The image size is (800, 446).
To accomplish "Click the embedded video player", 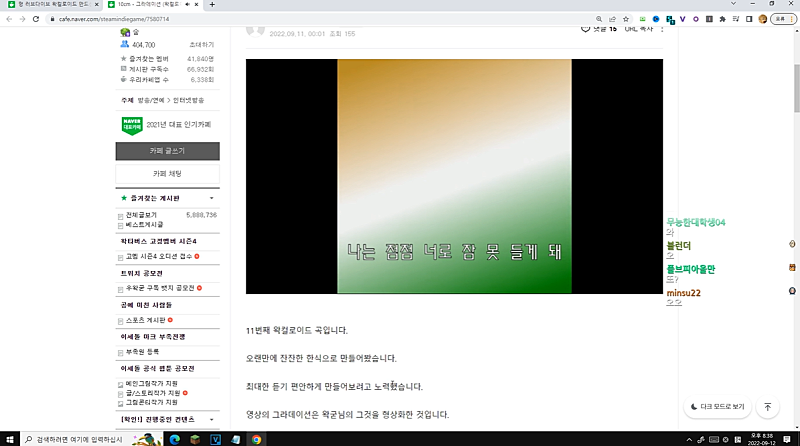I will [x=454, y=176].
